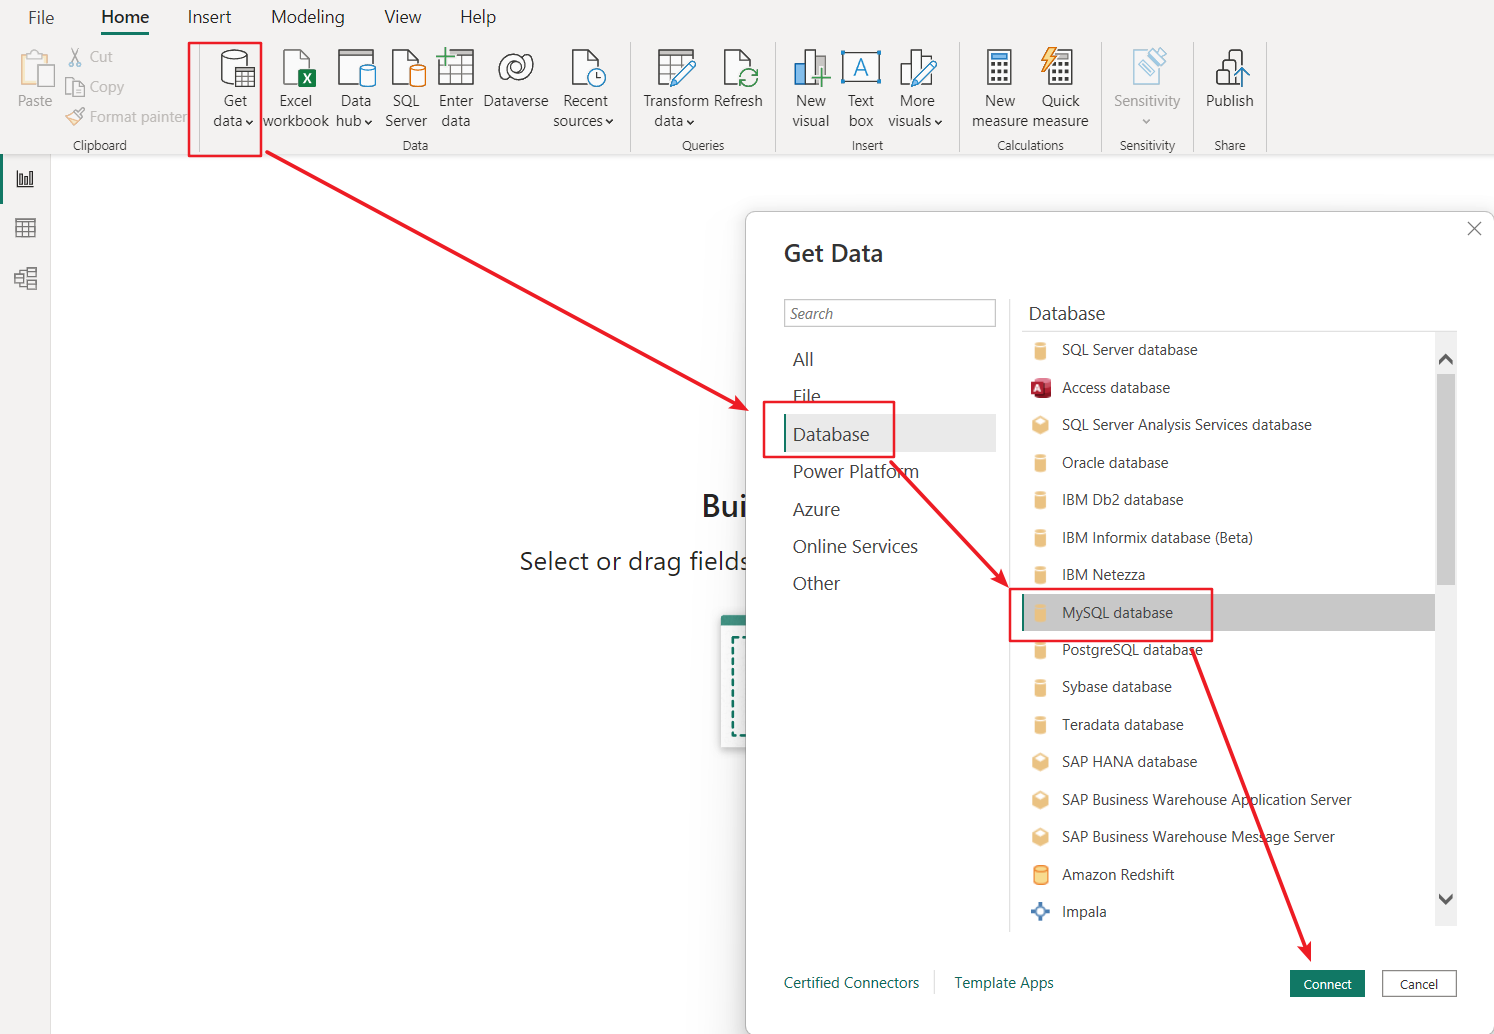Switch to the Modeling ribbon tab

307,16
